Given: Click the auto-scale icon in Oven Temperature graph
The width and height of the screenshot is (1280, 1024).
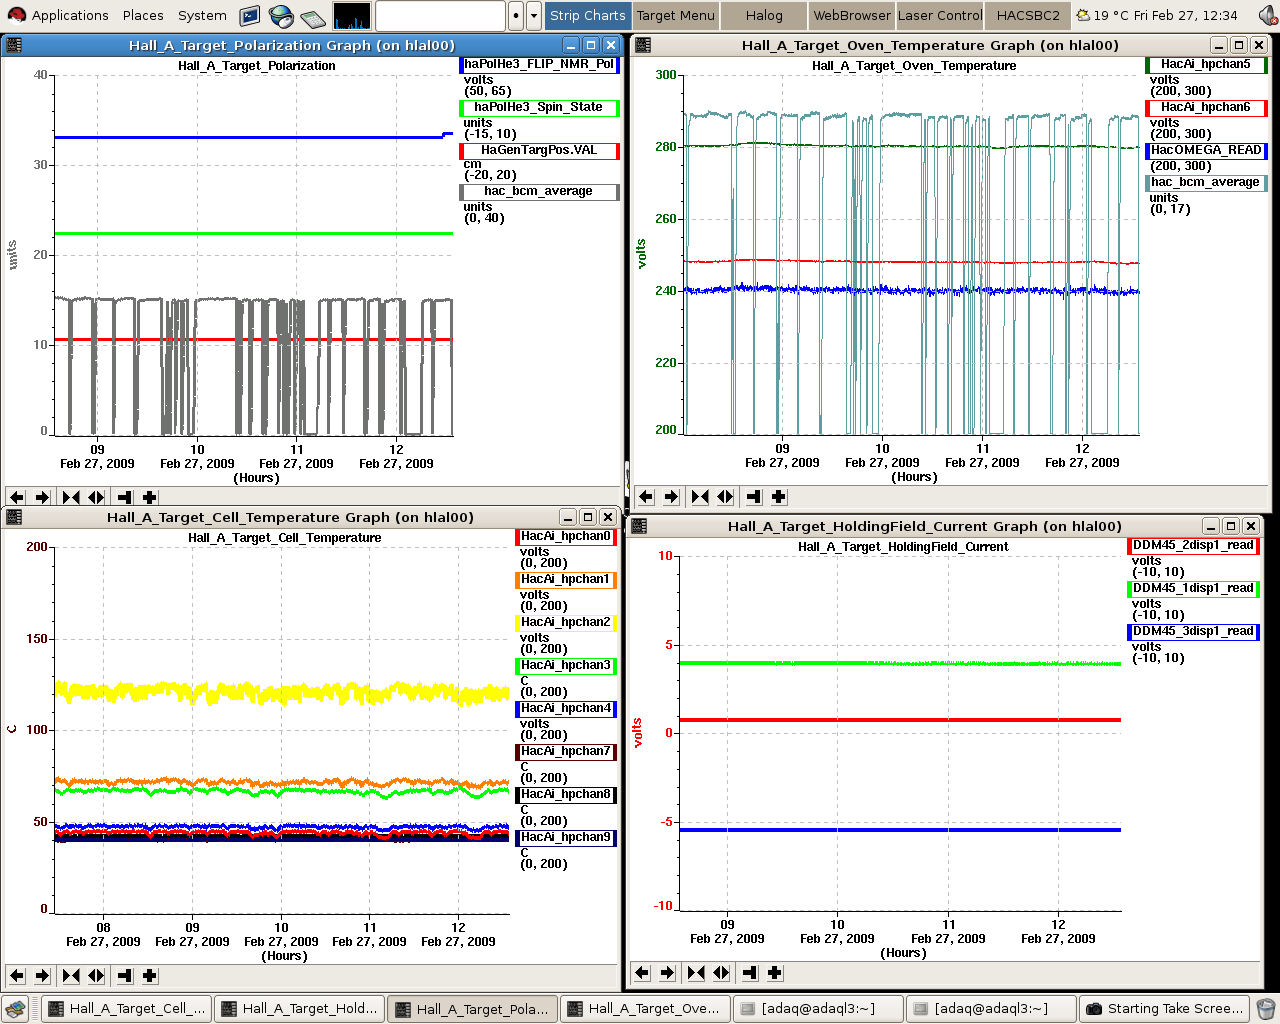Looking at the screenshot, I should point(753,496).
